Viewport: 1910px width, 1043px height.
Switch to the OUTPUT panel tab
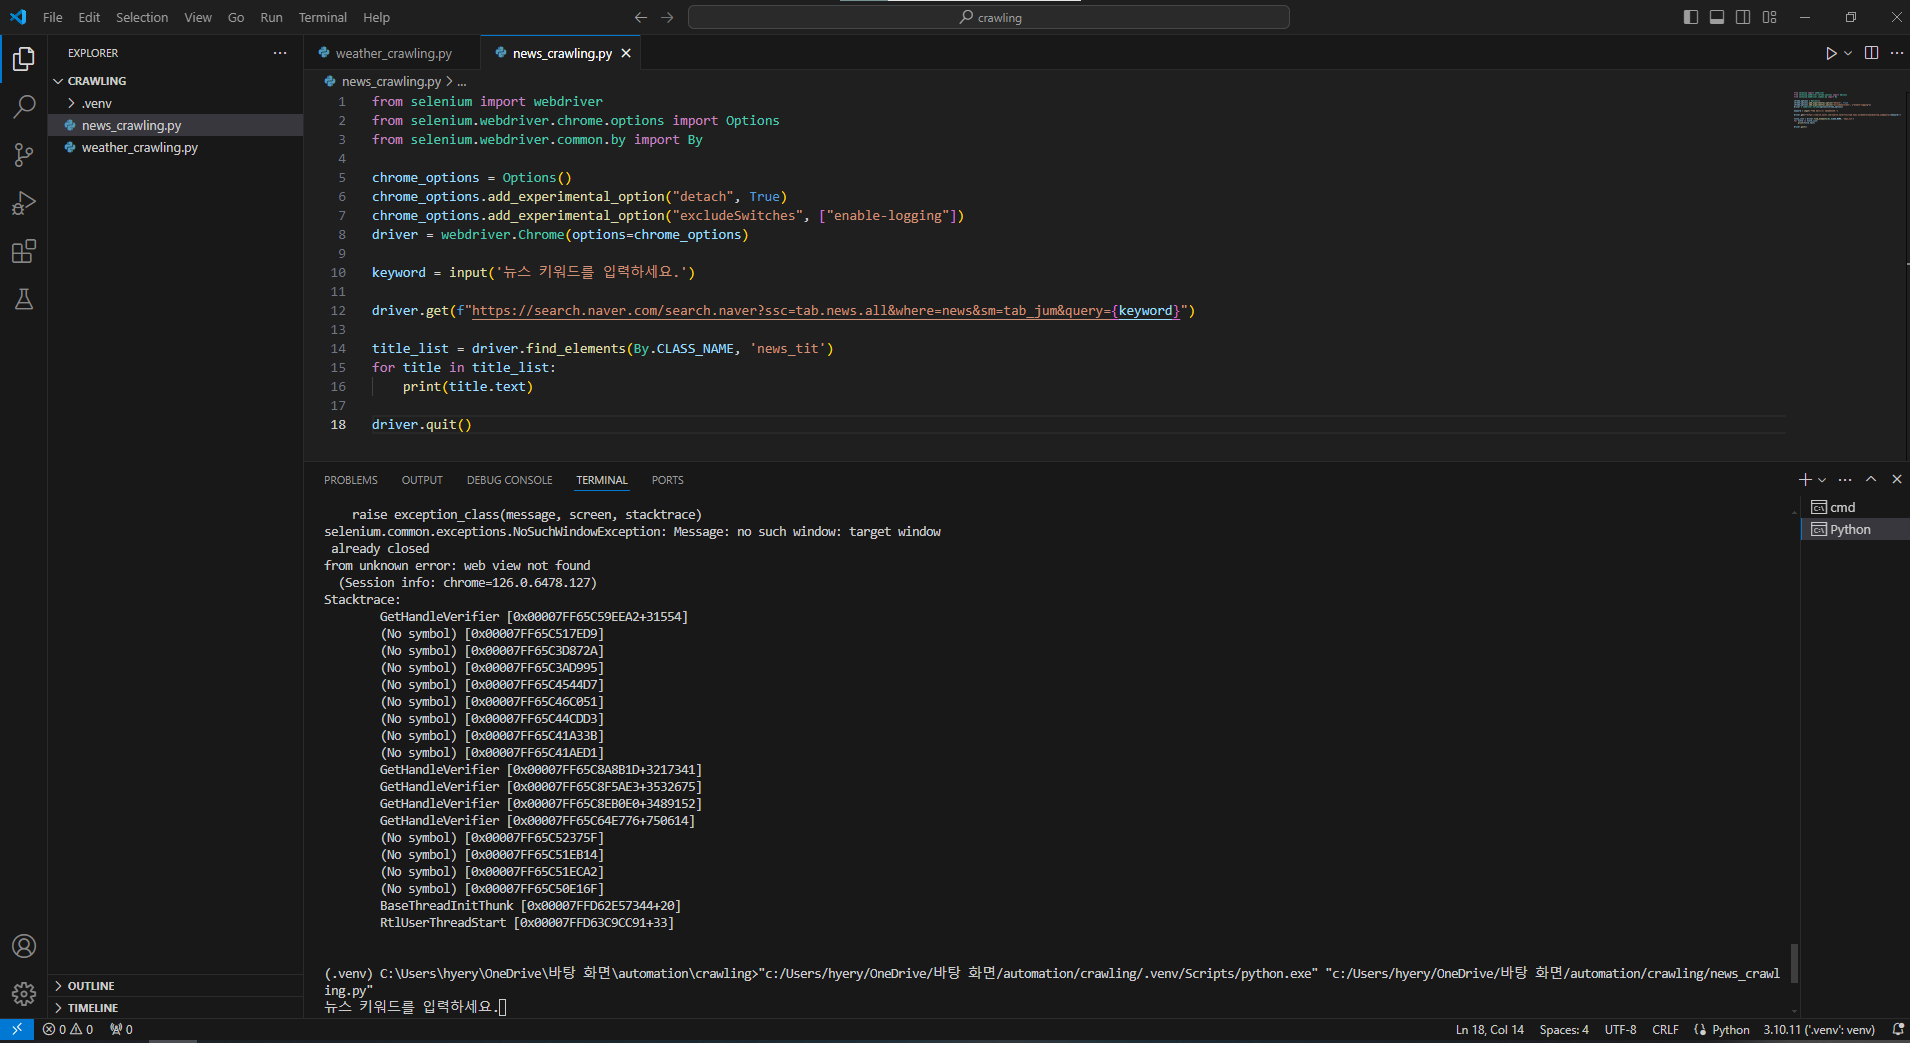tap(422, 480)
